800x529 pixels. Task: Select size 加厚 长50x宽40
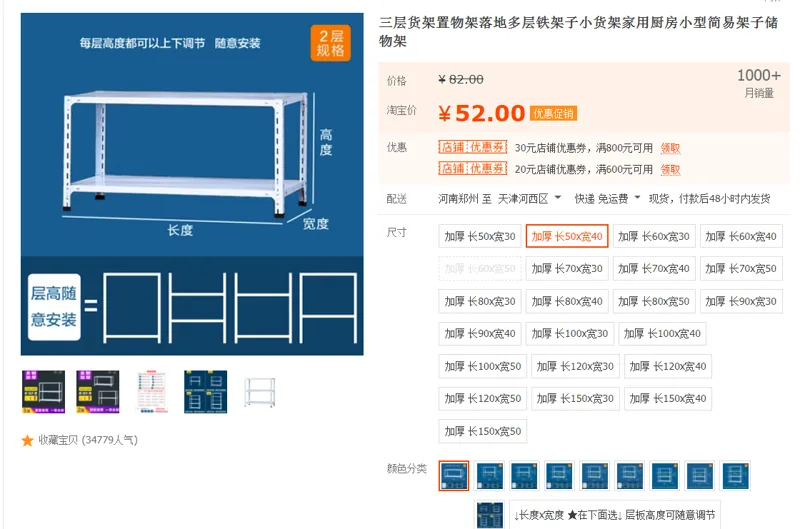pos(567,236)
